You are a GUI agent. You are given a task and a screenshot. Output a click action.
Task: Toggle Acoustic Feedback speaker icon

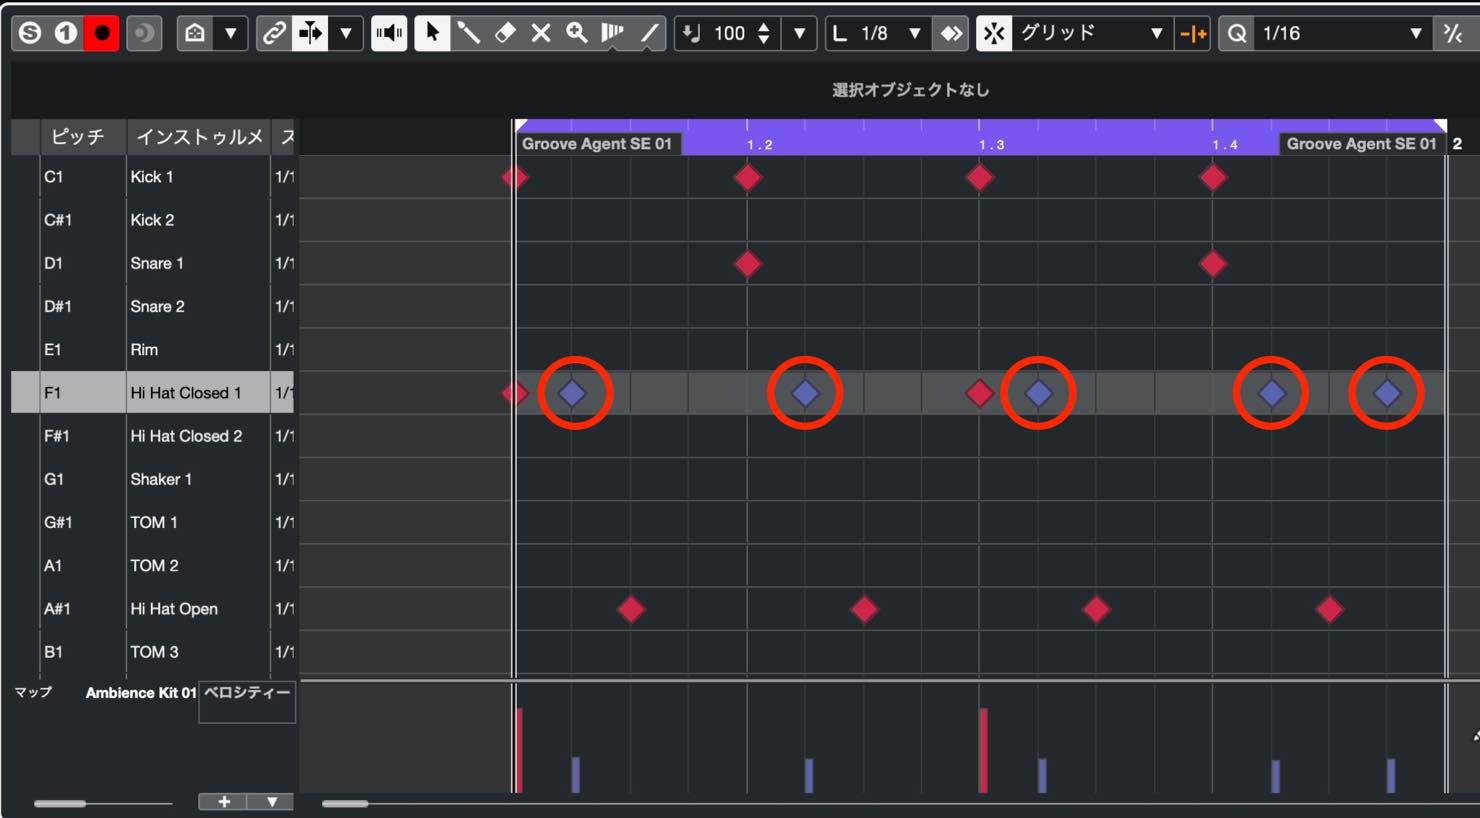point(389,33)
